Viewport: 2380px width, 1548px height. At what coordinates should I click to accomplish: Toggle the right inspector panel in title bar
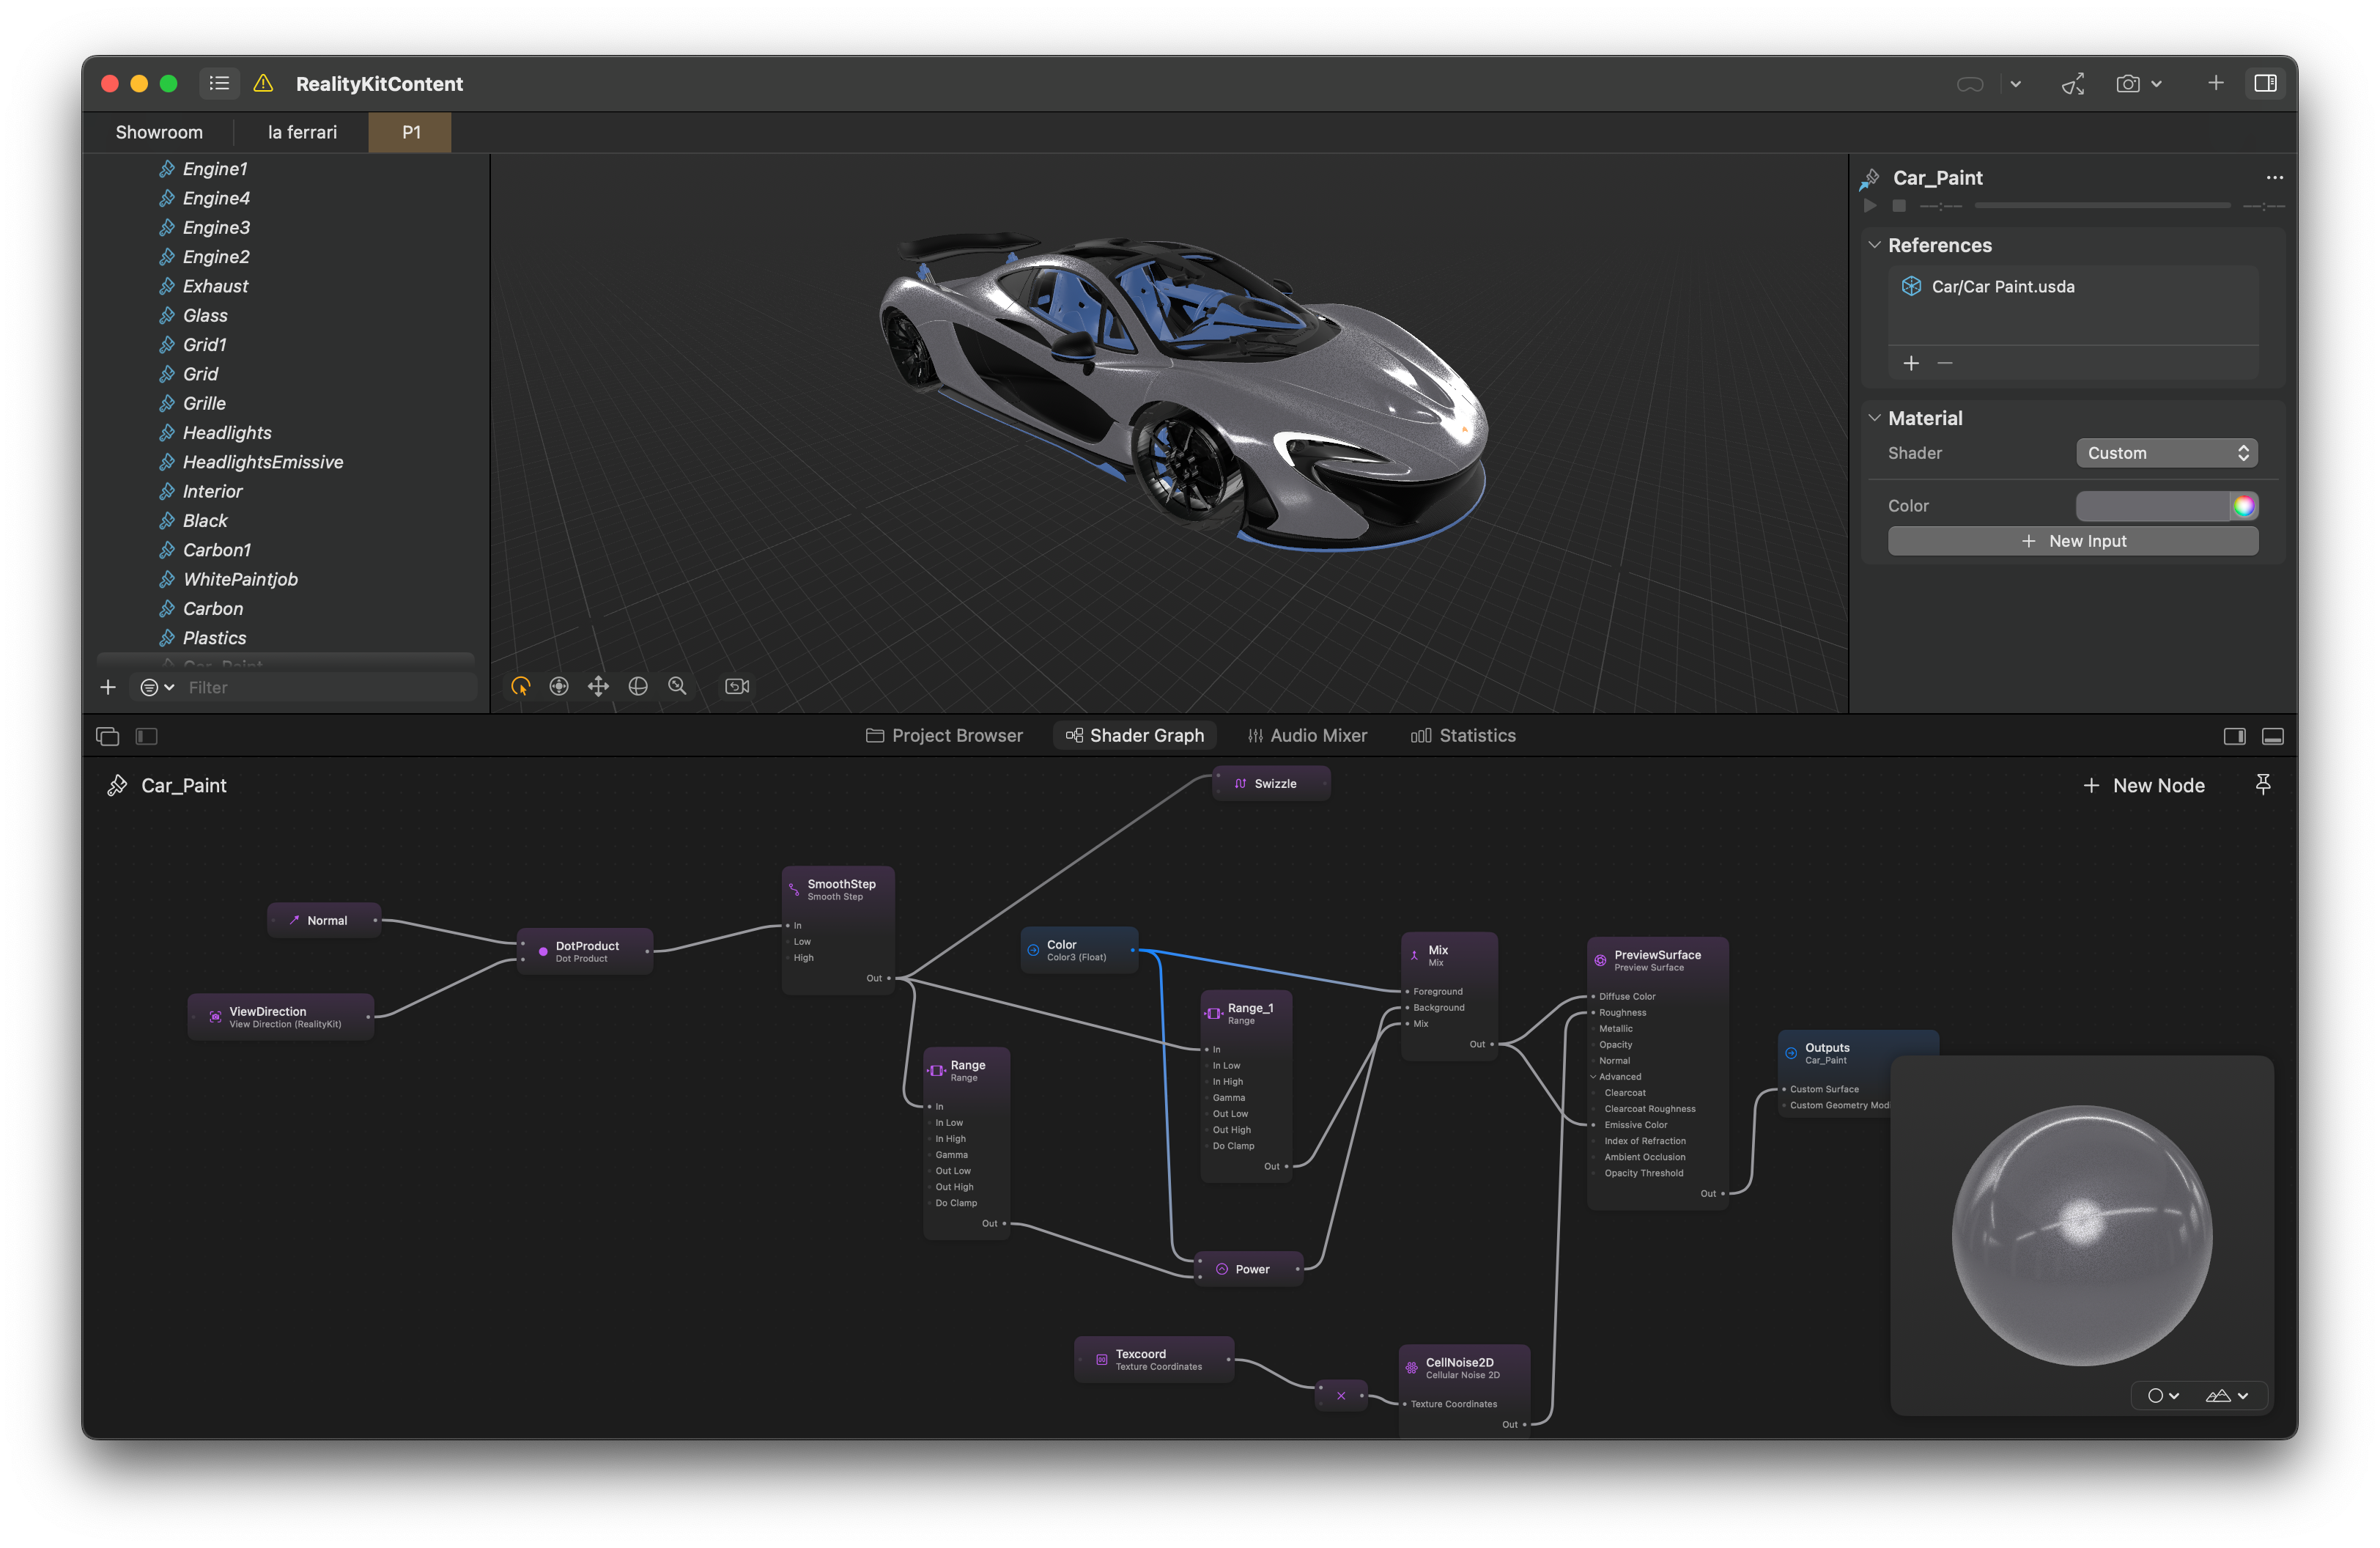[2265, 84]
